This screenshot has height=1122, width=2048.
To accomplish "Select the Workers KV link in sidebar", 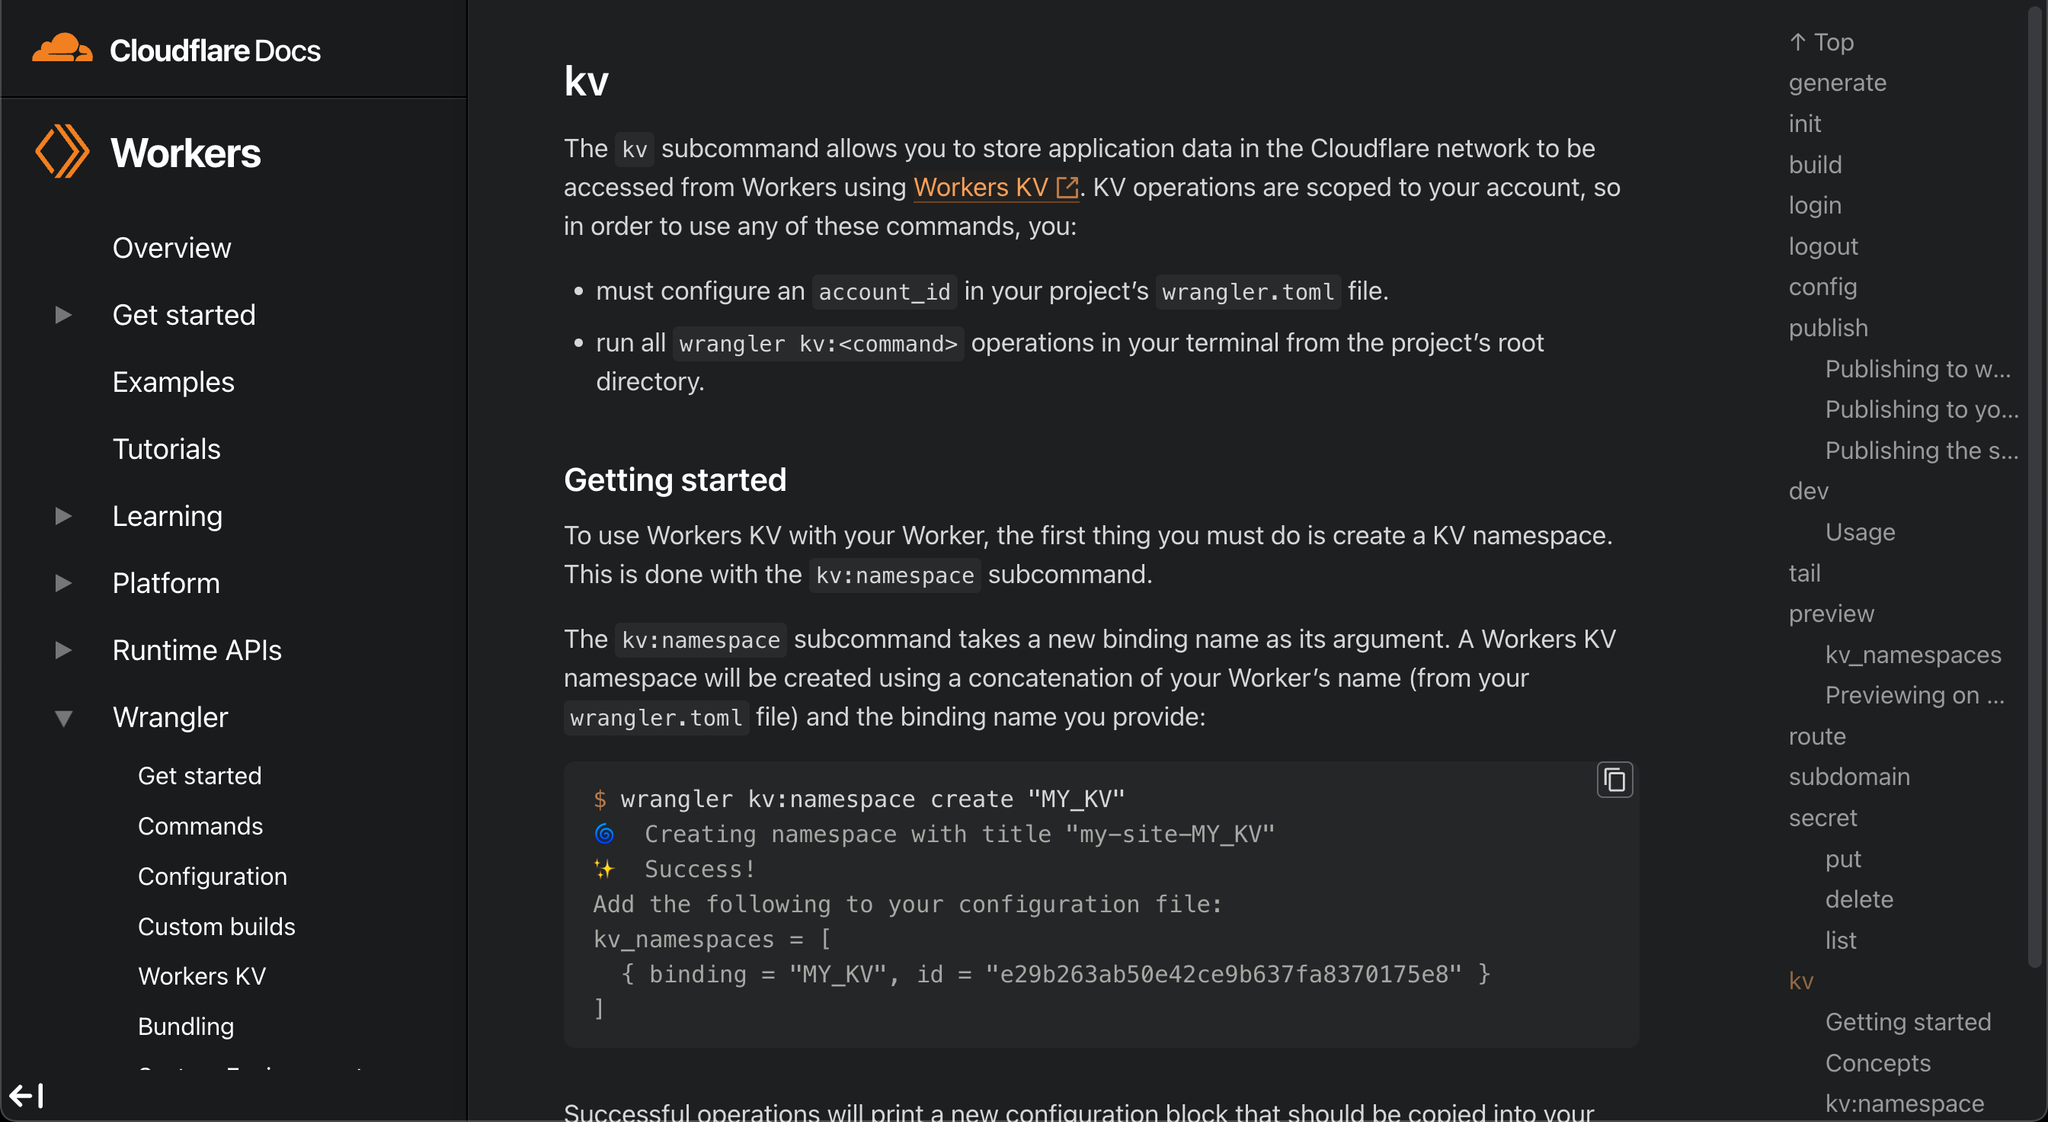I will click(203, 977).
